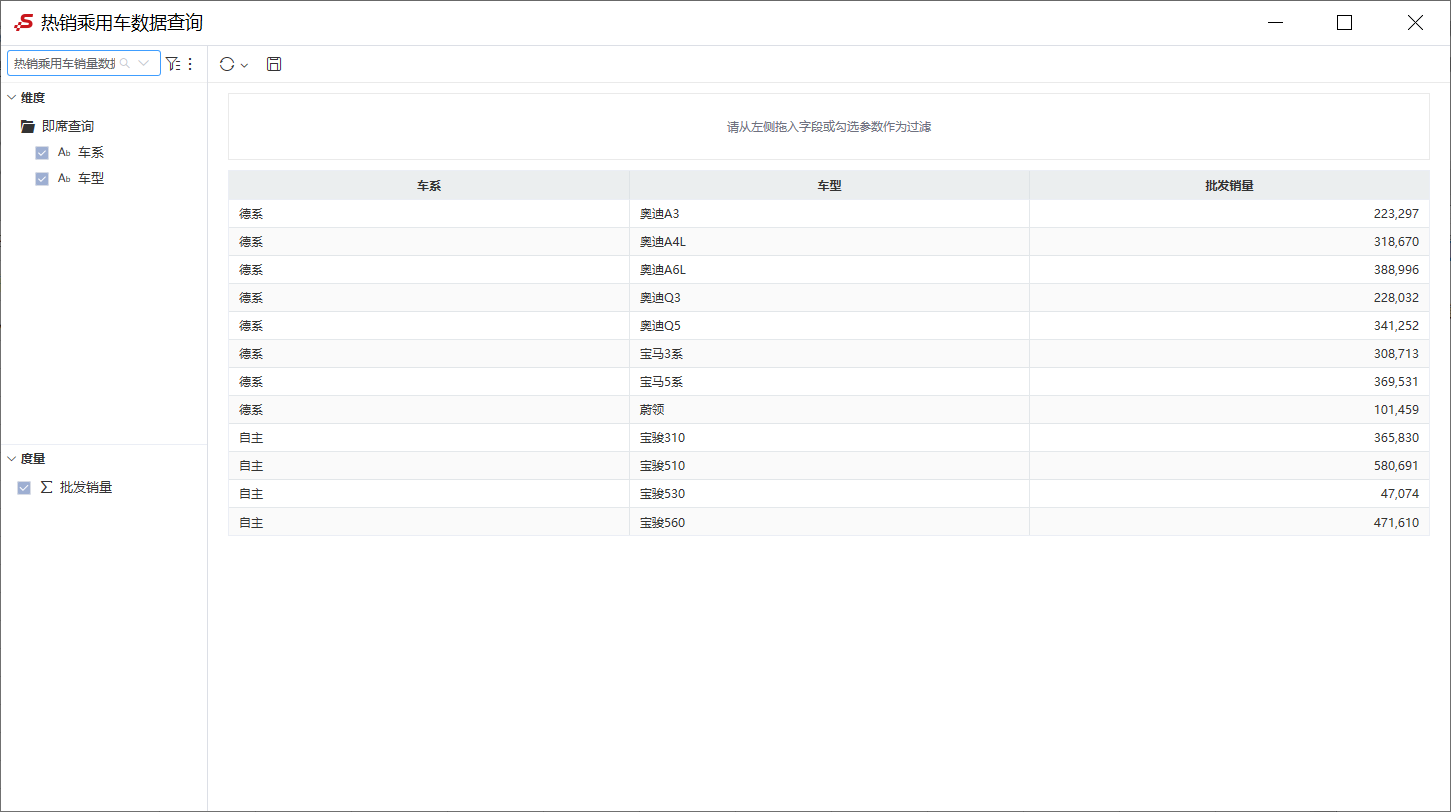Select the 宝骏510 cell
This screenshot has width=1451, height=812.
pyautogui.click(x=829, y=466)
